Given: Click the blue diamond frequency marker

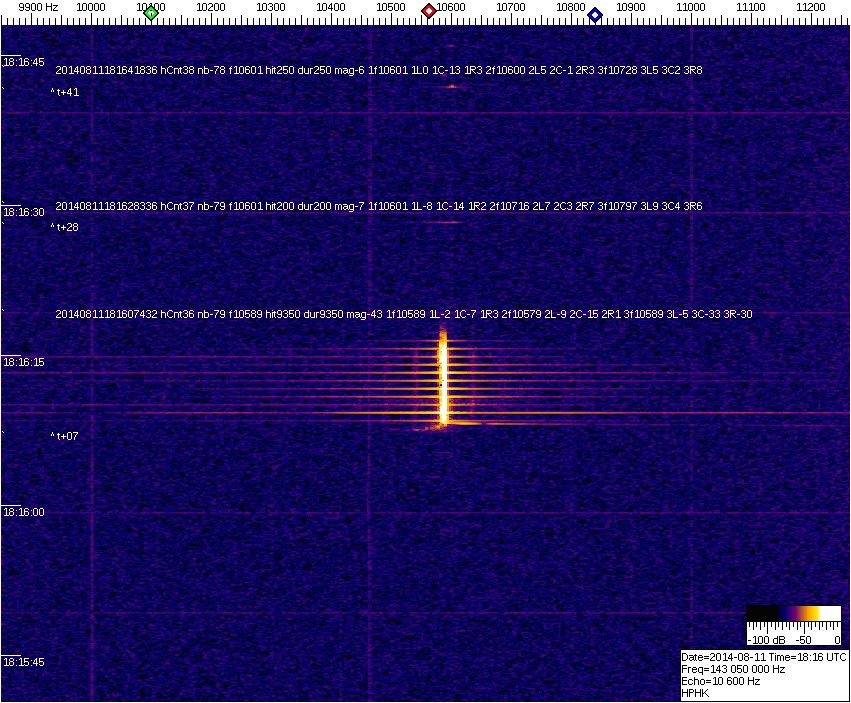Looking at the screenshot, I should (x=595, y=14).
